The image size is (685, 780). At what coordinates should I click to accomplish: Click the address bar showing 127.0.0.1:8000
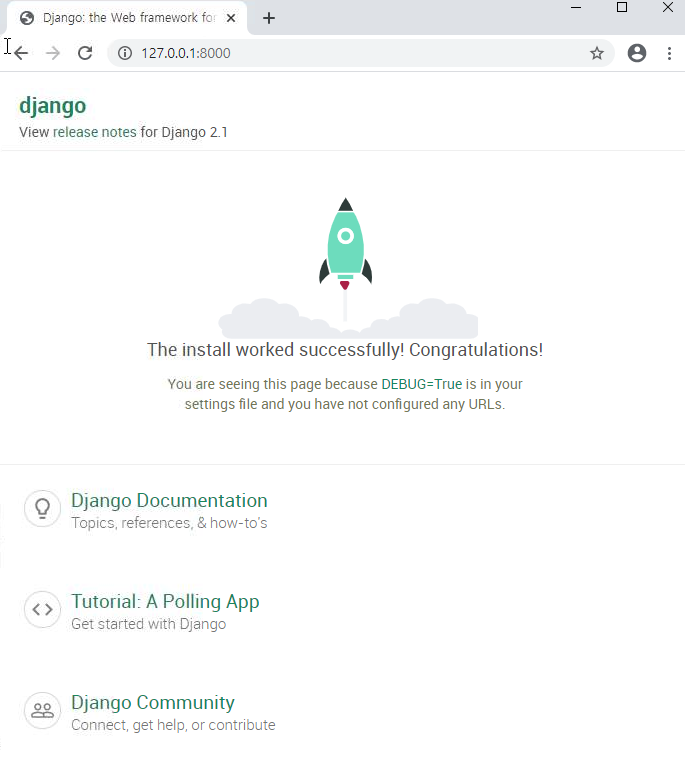click(x=361, y=53)
